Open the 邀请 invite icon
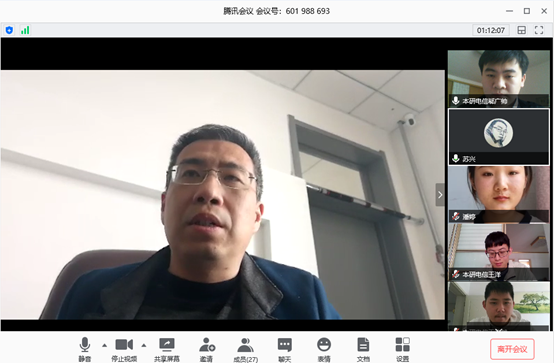This screenshot has width=554, height=363. [x=207, y=349]
